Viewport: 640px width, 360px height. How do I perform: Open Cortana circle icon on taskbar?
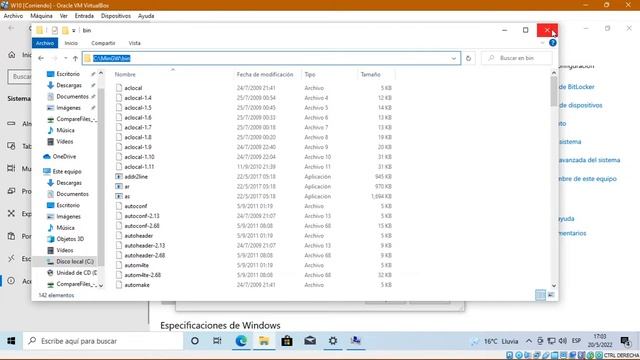click(x=195, y=341)
